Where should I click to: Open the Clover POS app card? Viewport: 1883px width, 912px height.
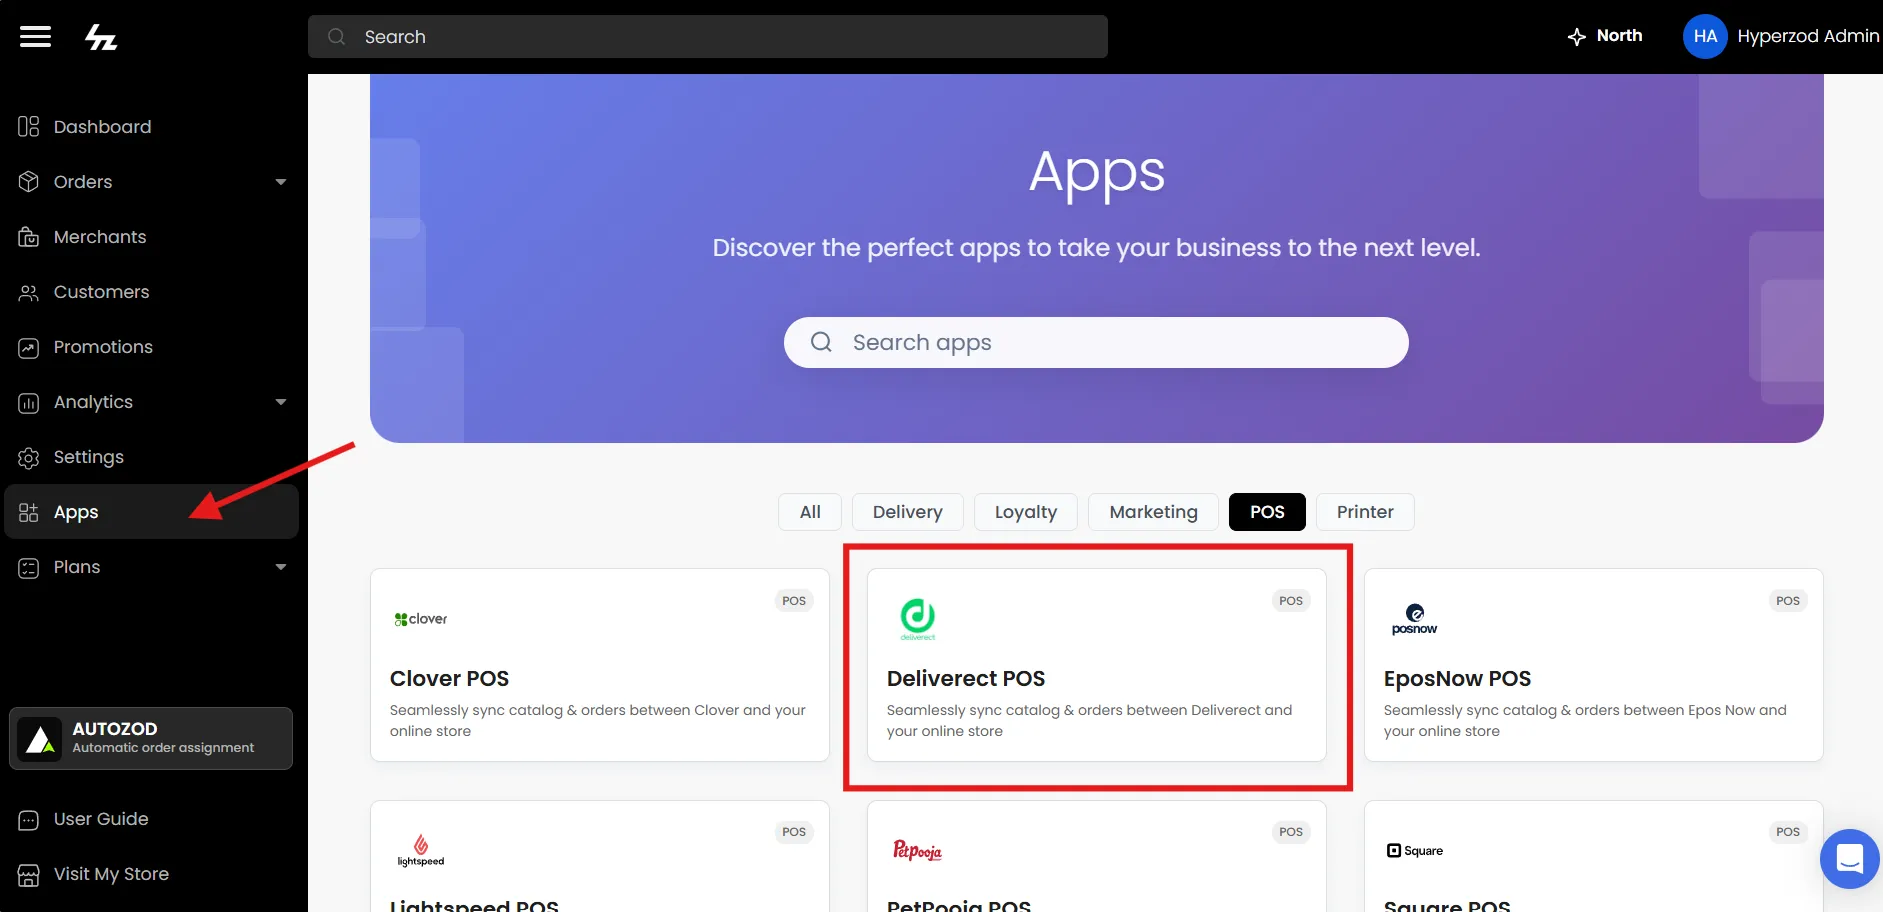click(x=600, y=665)
